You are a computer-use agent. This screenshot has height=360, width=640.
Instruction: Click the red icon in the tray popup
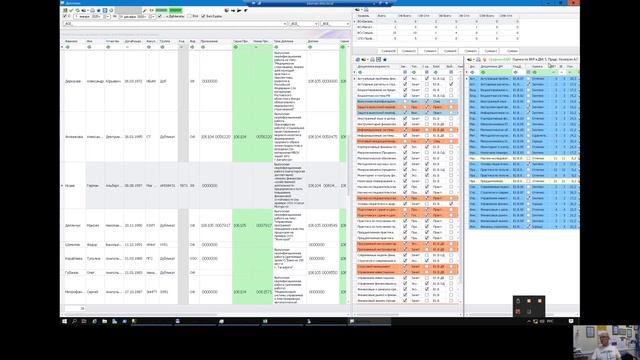(x=518, y=311)
